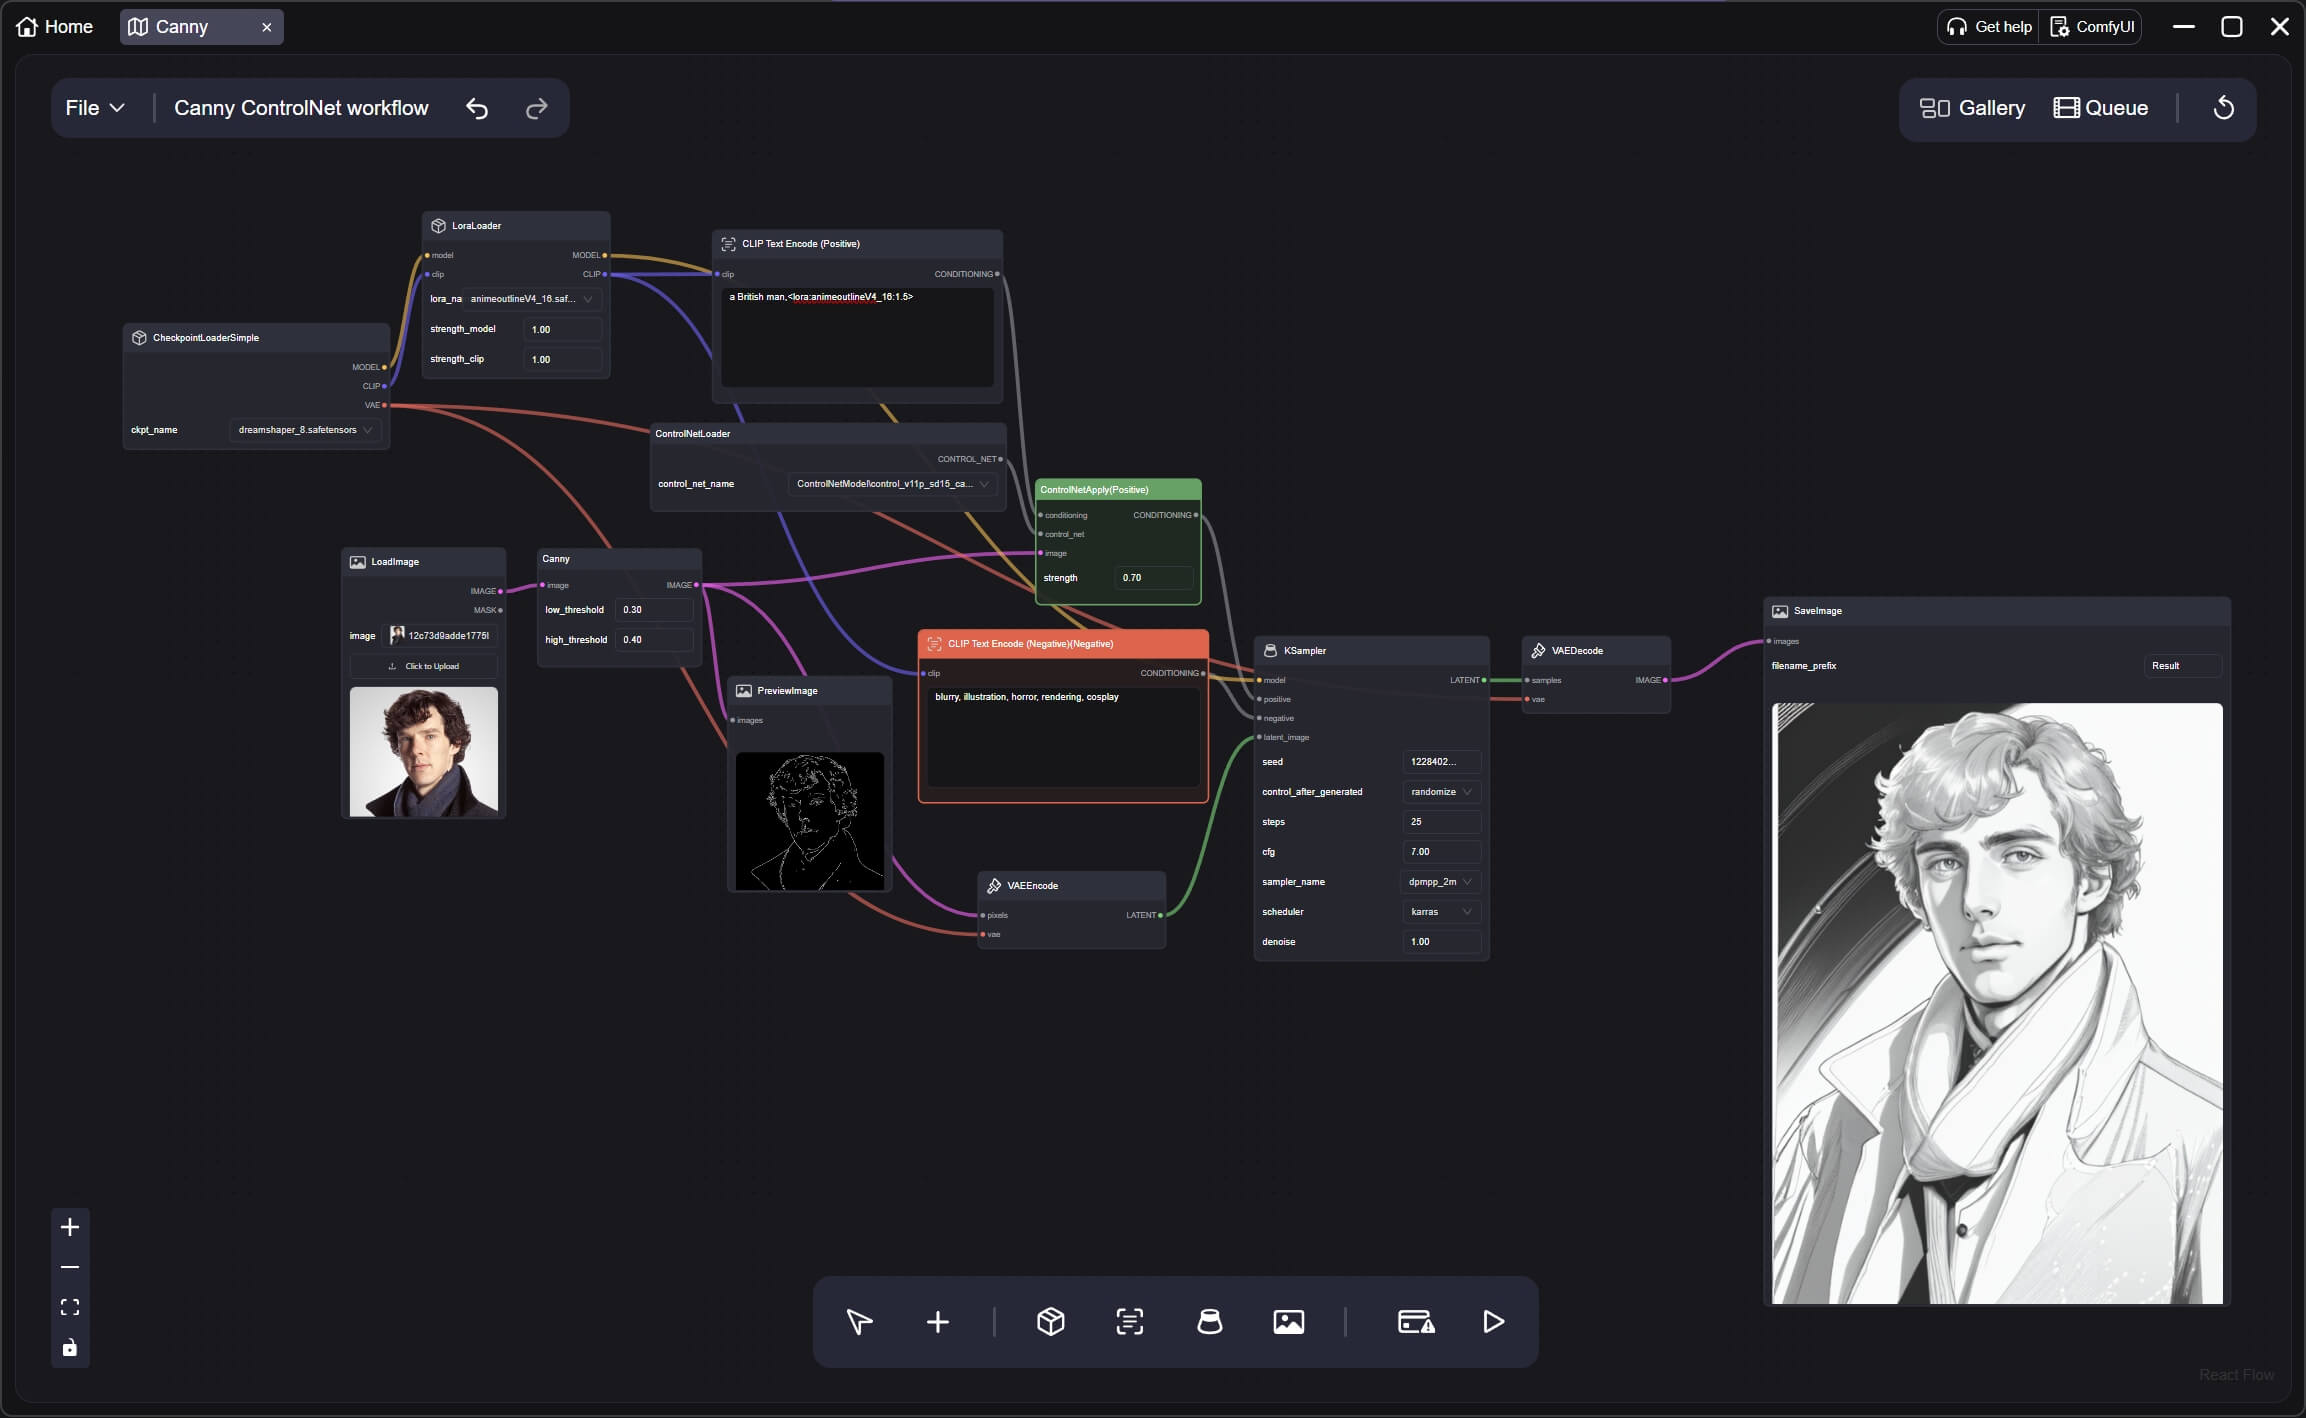Click the Canny ControlNet workflow title
This screenshot has width=2306, height=1418.
click(301, 108)
